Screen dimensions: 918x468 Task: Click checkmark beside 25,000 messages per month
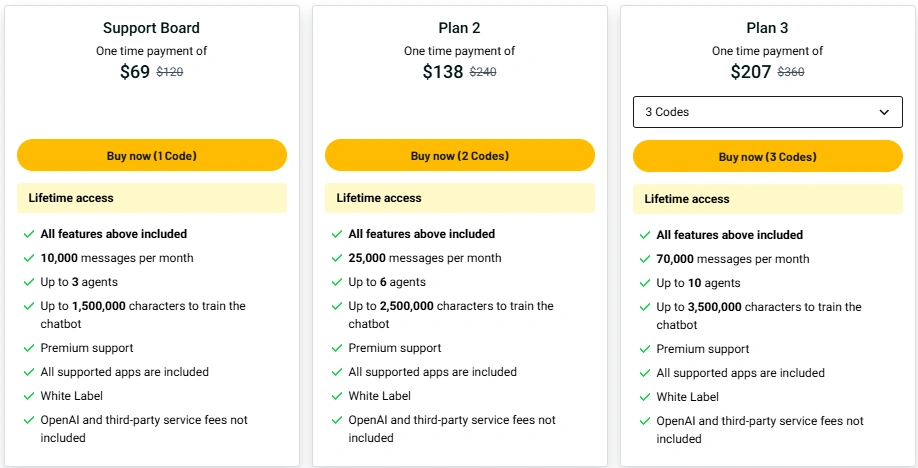[337, 258]
